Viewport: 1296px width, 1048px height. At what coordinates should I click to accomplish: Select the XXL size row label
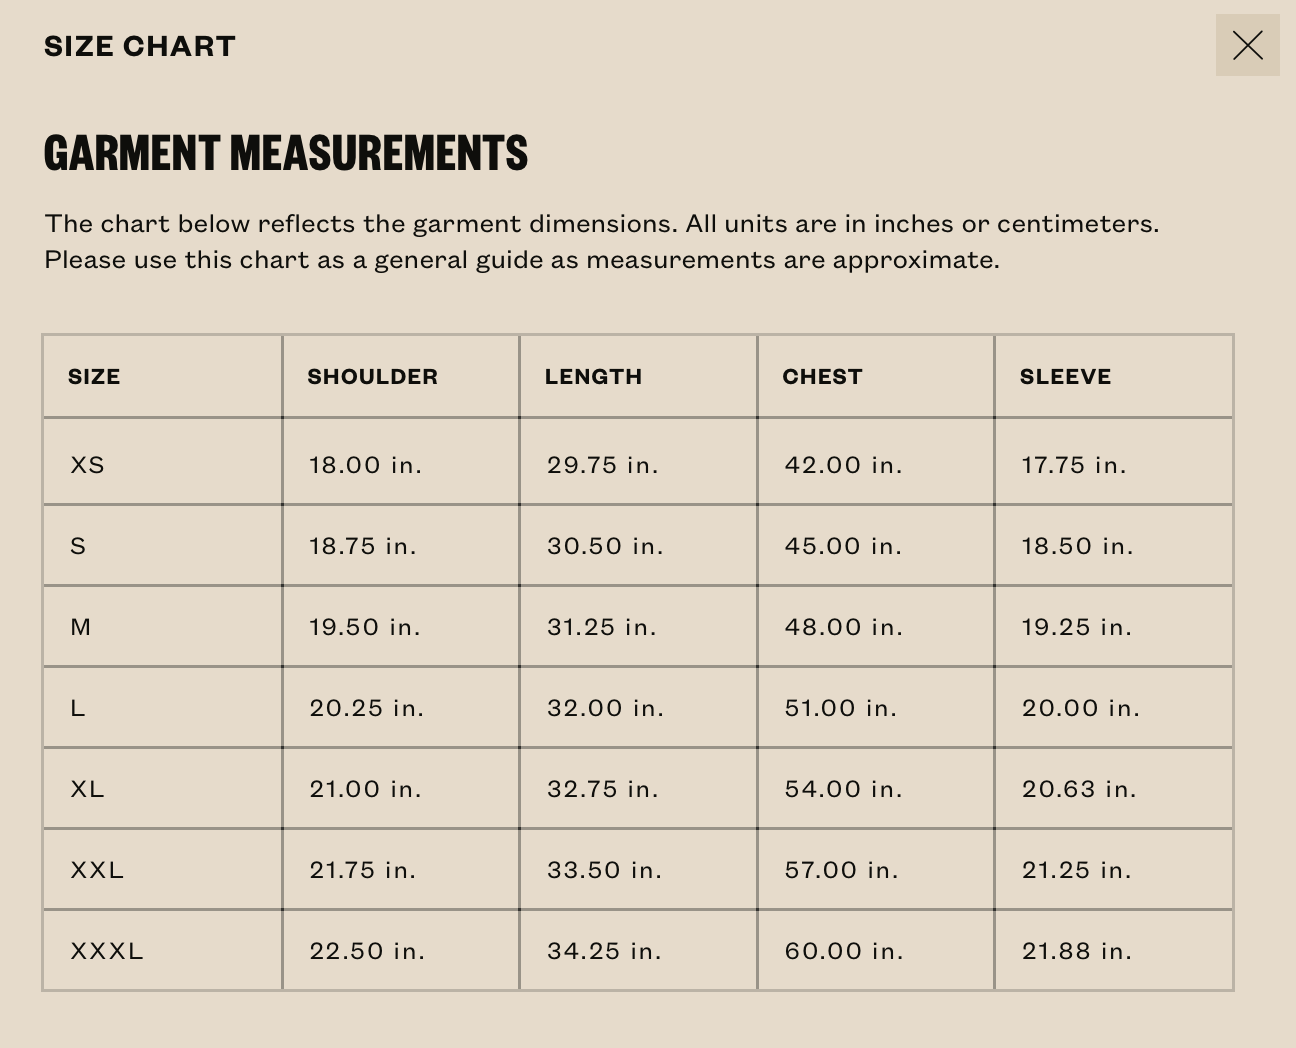(x=97, y=870)
